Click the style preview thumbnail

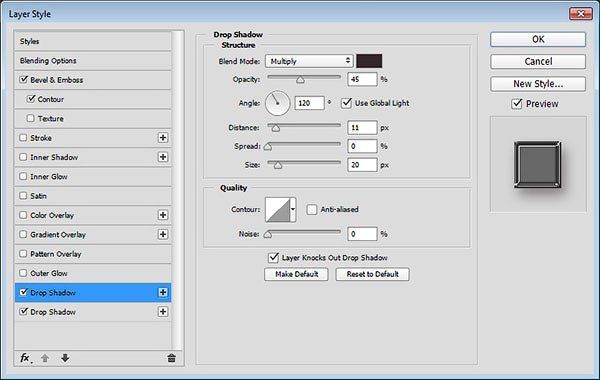(x=538, y=164)
